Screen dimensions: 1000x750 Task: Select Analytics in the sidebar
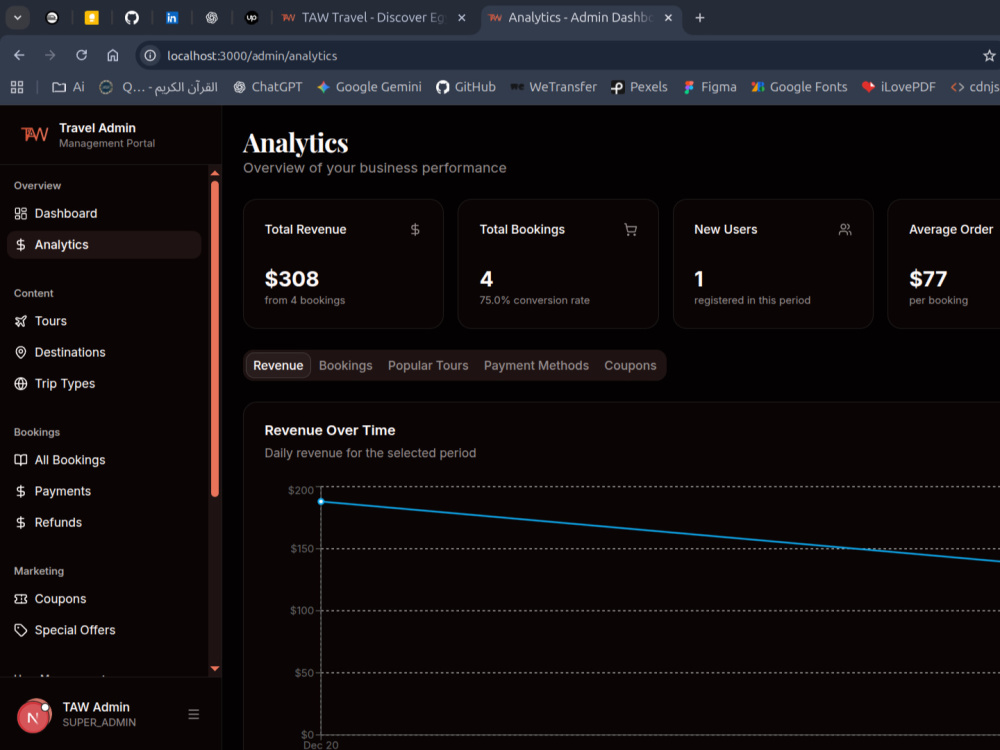point(104,245)
